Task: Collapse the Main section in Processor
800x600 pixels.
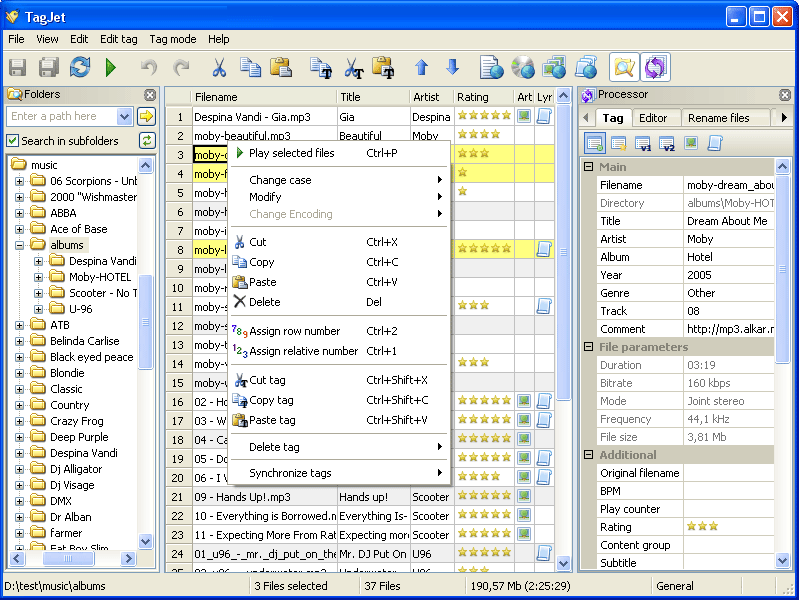Action: coord(589,167)
